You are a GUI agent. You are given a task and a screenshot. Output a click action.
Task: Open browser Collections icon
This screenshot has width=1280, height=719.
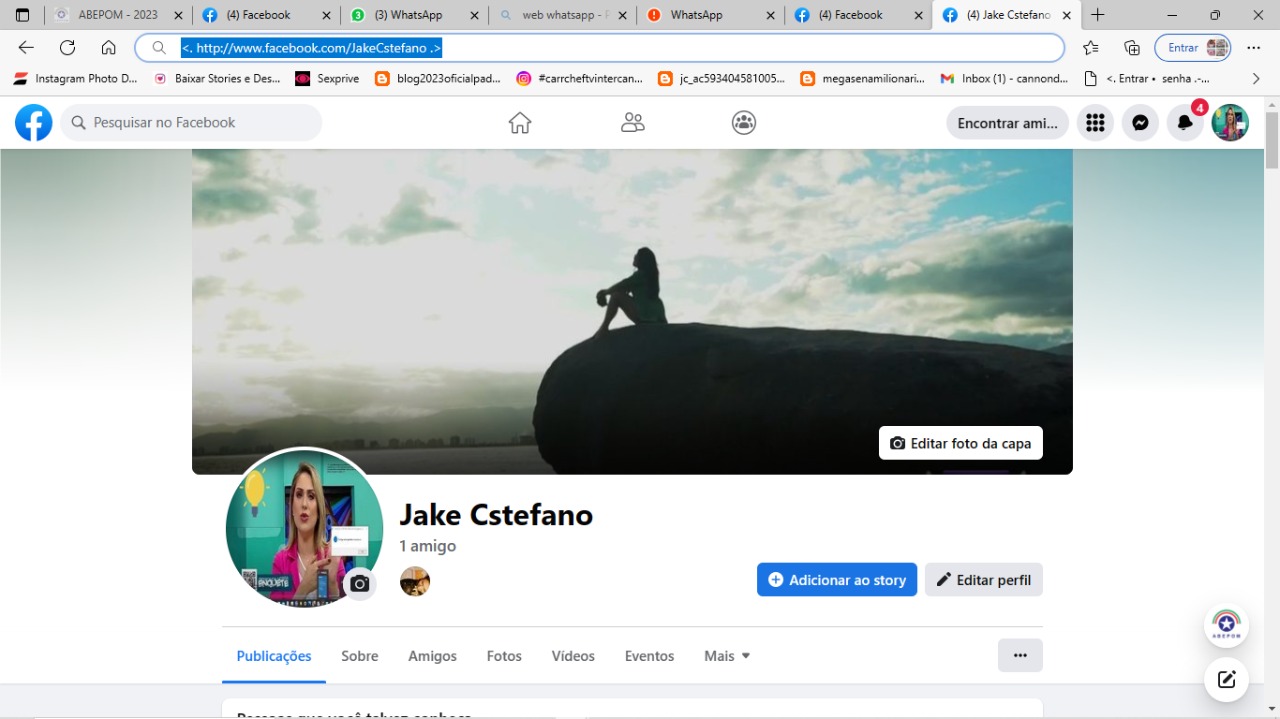point(1132,48)
